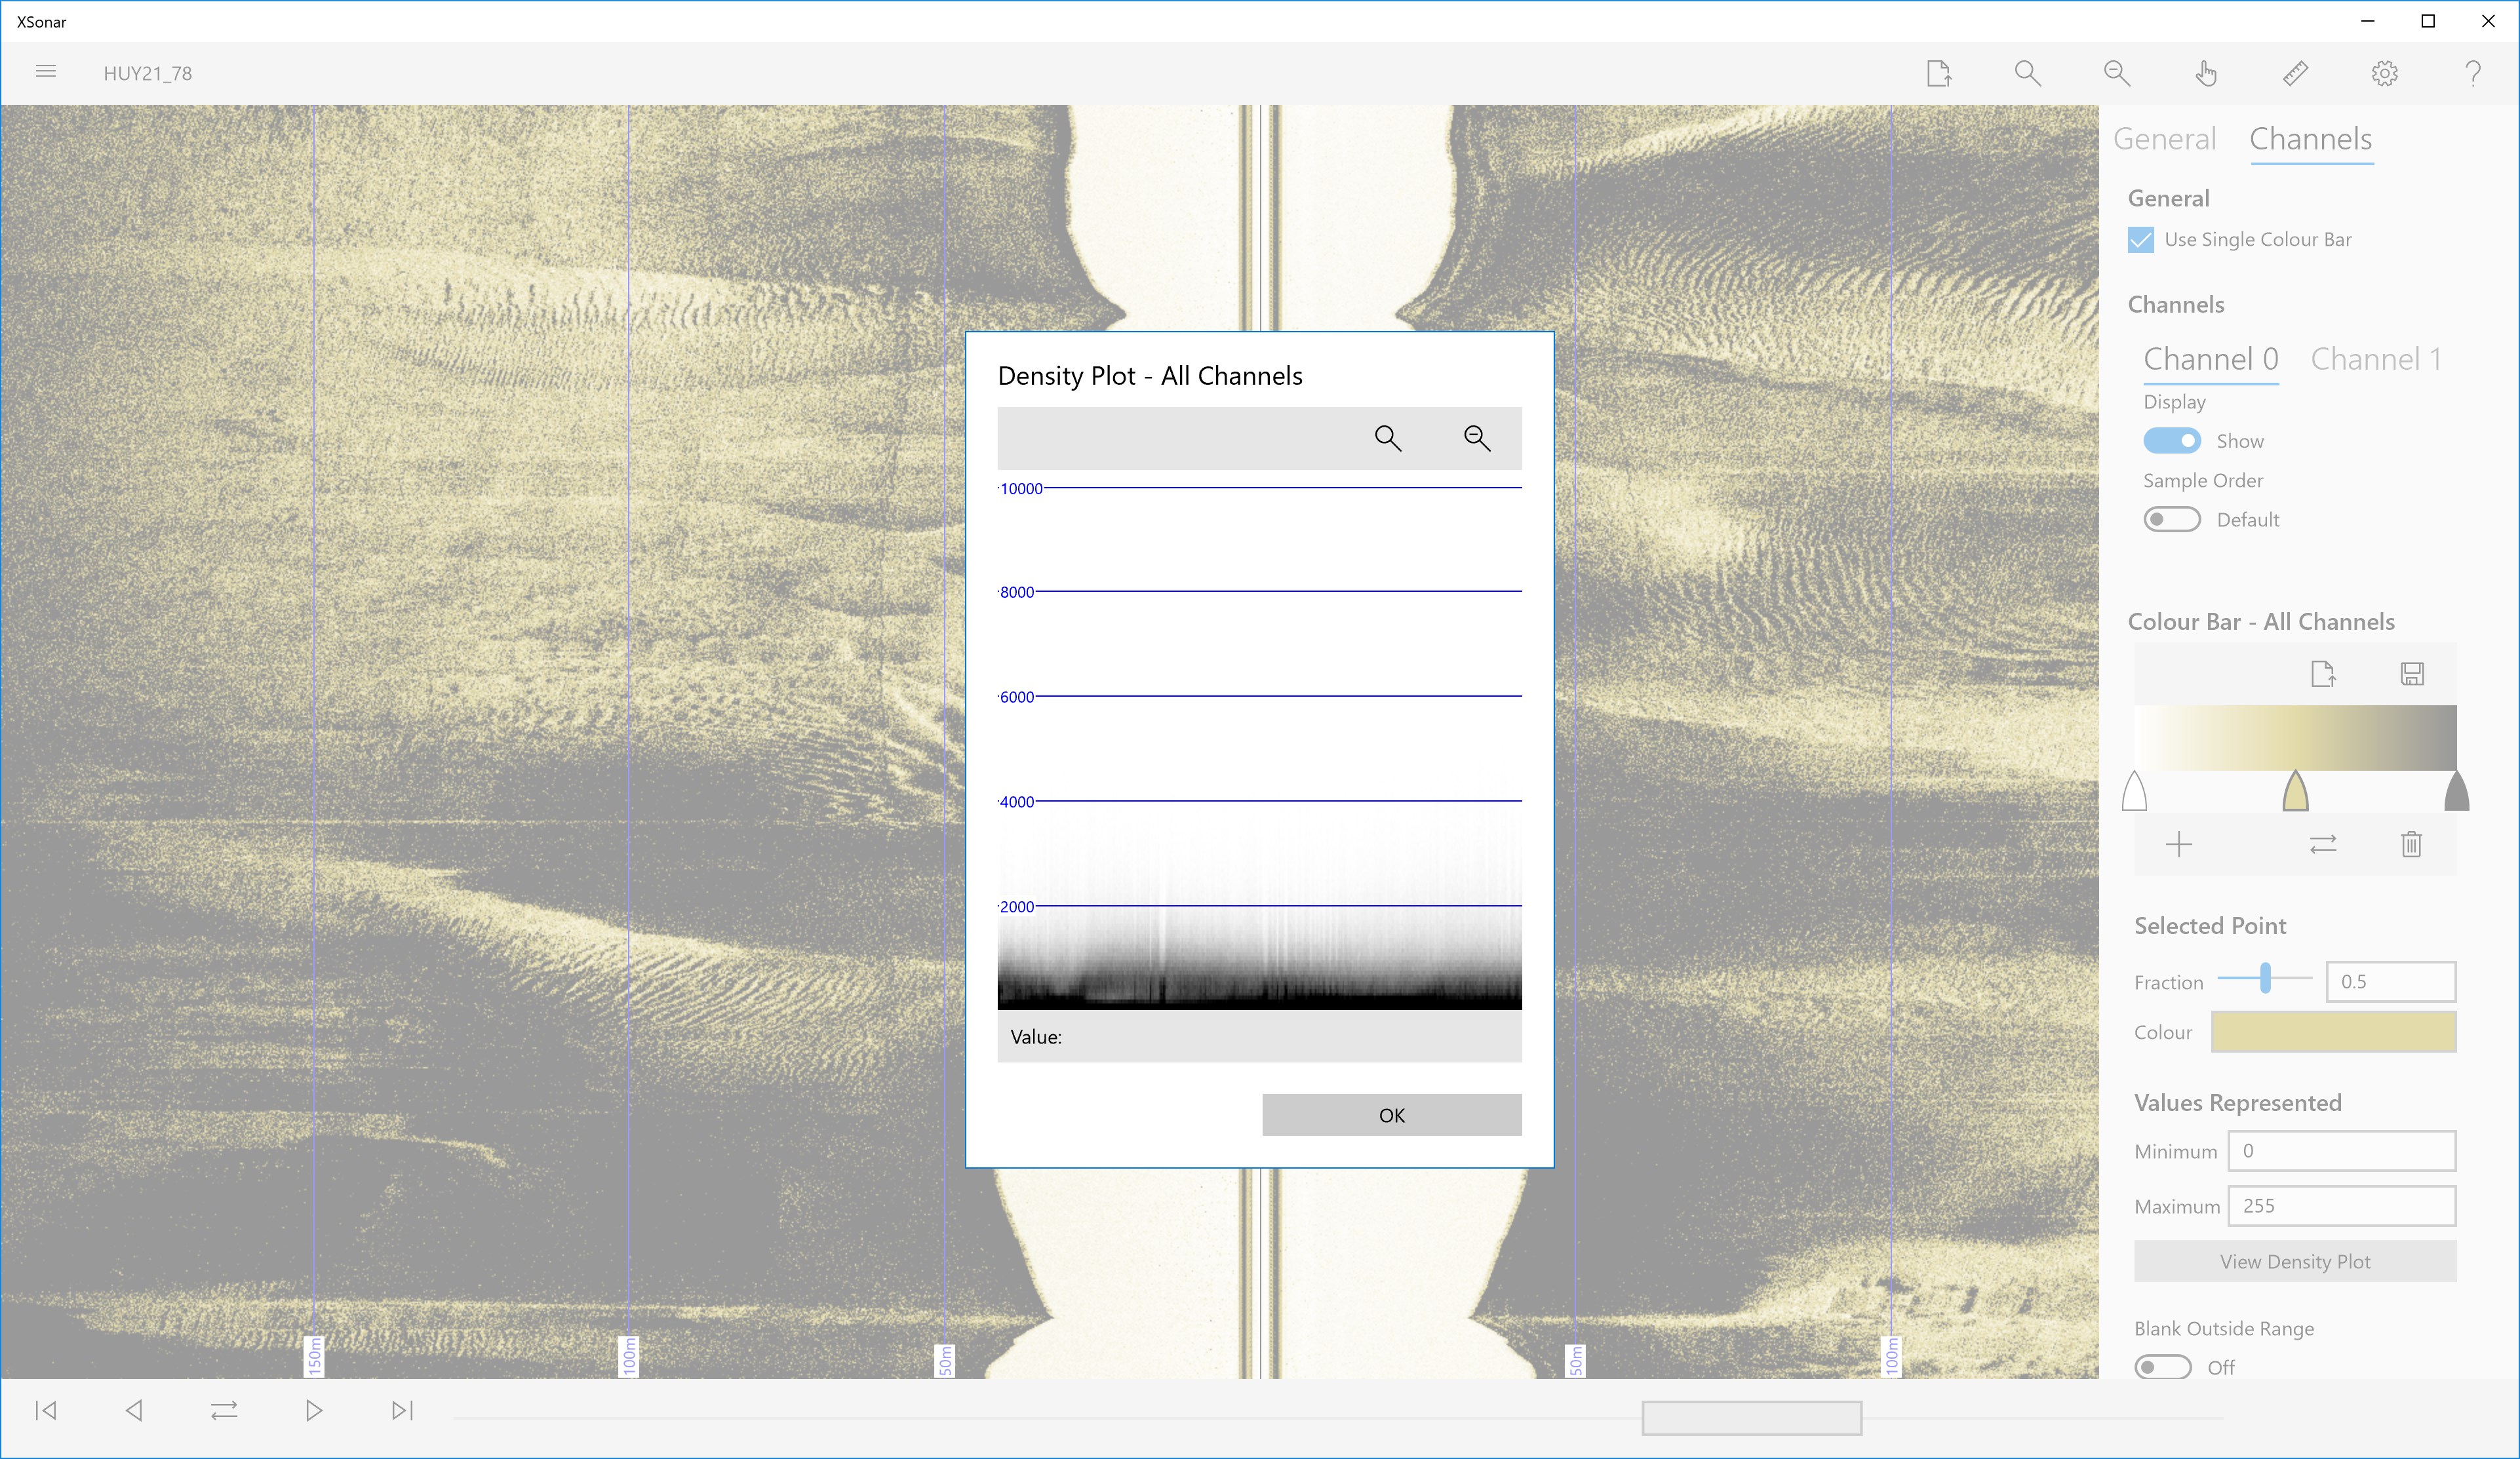Toggle the Sample Order Default switch

pyautogui.click(x=2171, y=520)
